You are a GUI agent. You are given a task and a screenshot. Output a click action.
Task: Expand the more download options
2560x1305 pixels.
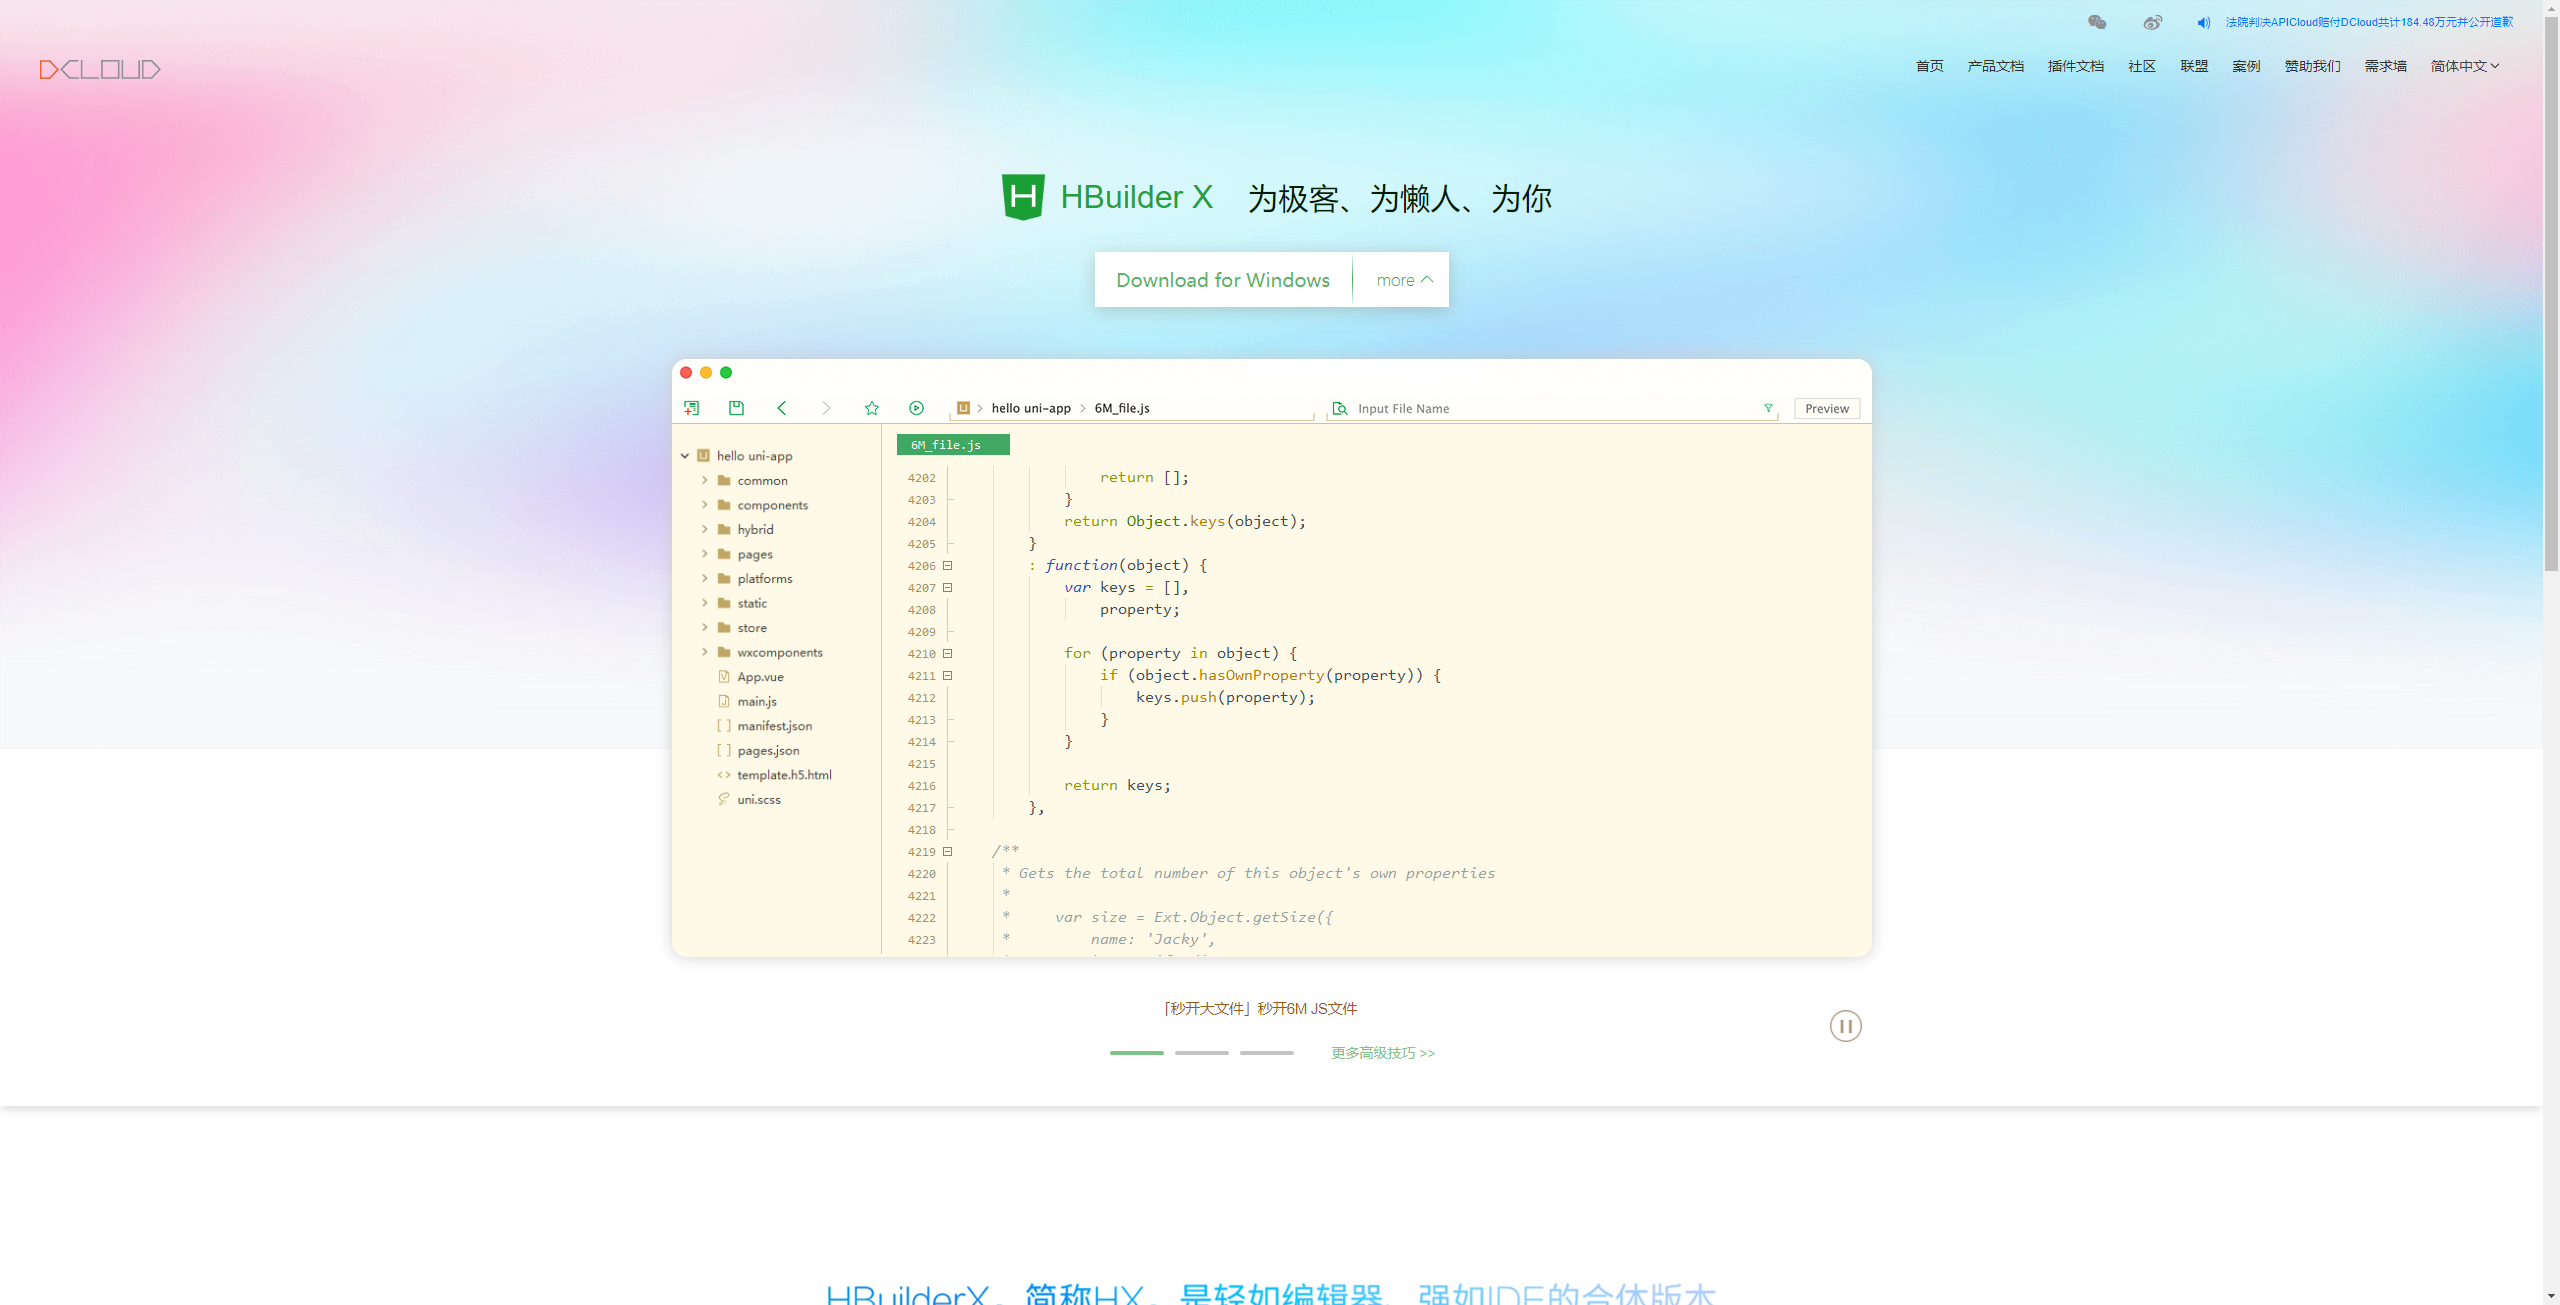tap(1400, 280)
